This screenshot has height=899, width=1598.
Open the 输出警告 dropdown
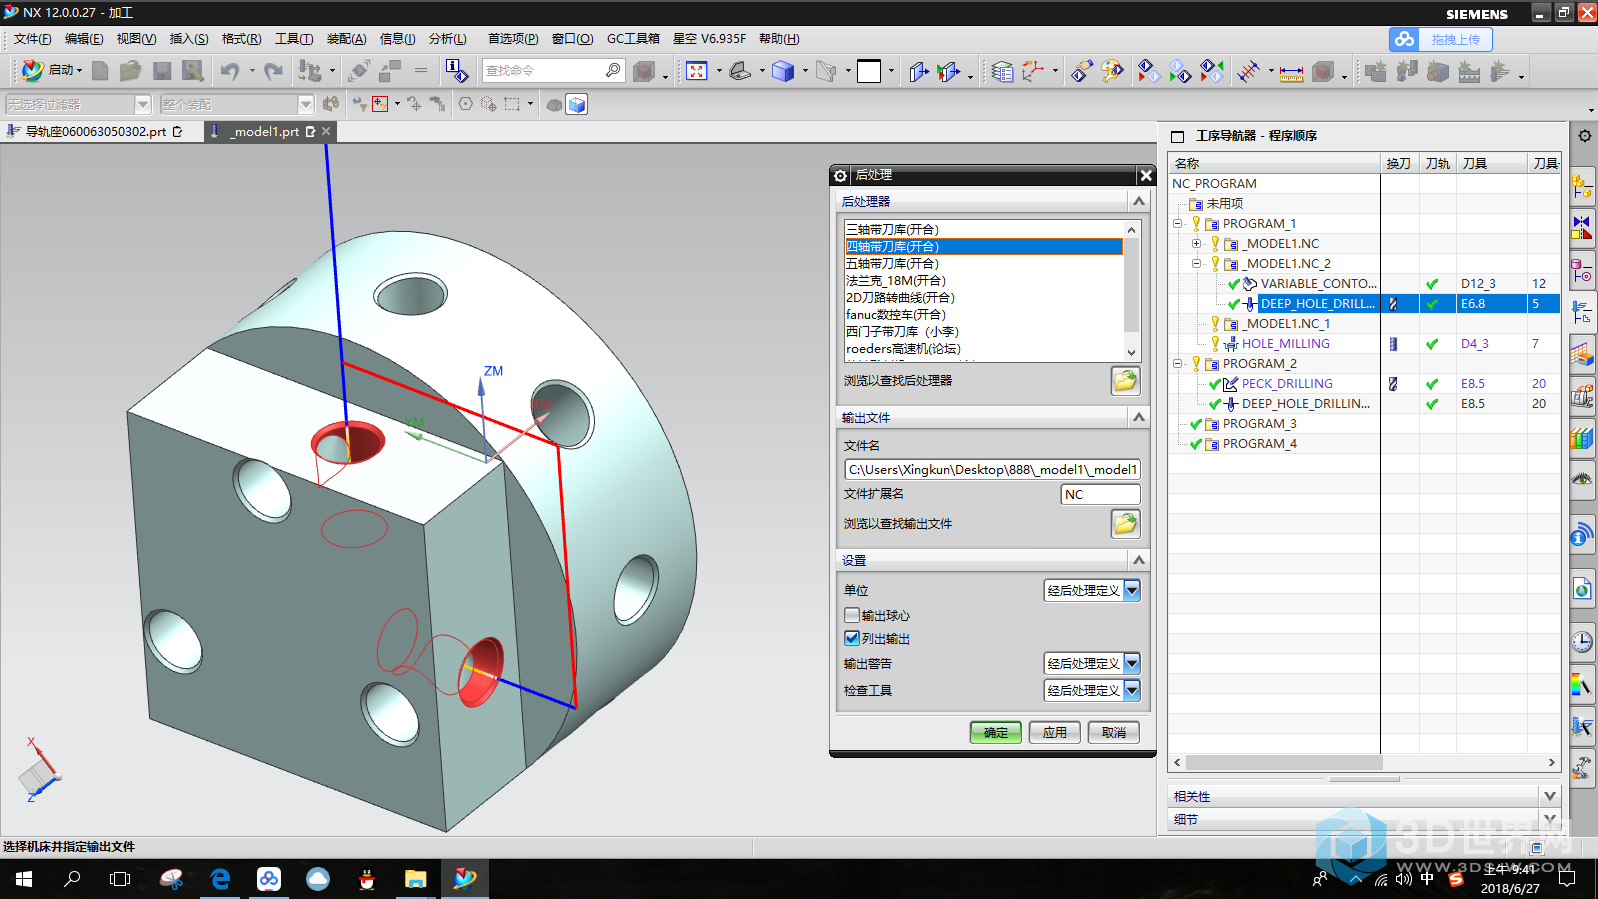pyautogui.click(x=1132, y=663)
